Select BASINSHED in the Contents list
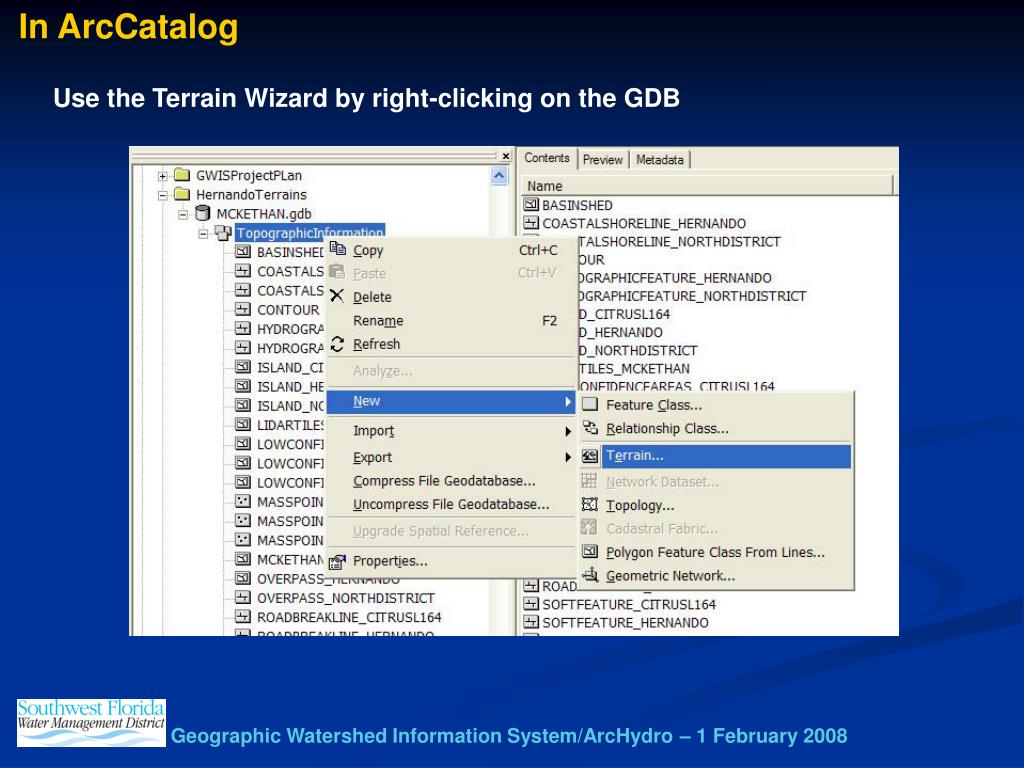This screenshot has height=768, width=1024. coord(577,205)
